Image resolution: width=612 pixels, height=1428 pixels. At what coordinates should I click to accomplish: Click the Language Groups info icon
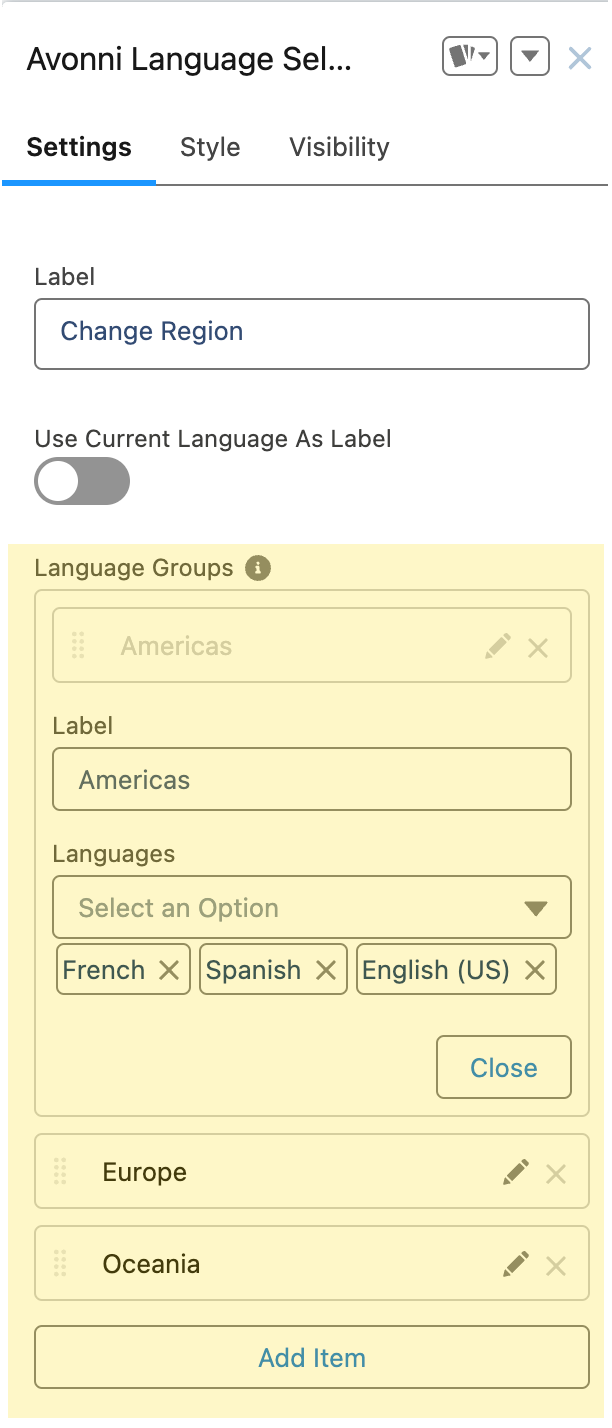coord(258,568)
